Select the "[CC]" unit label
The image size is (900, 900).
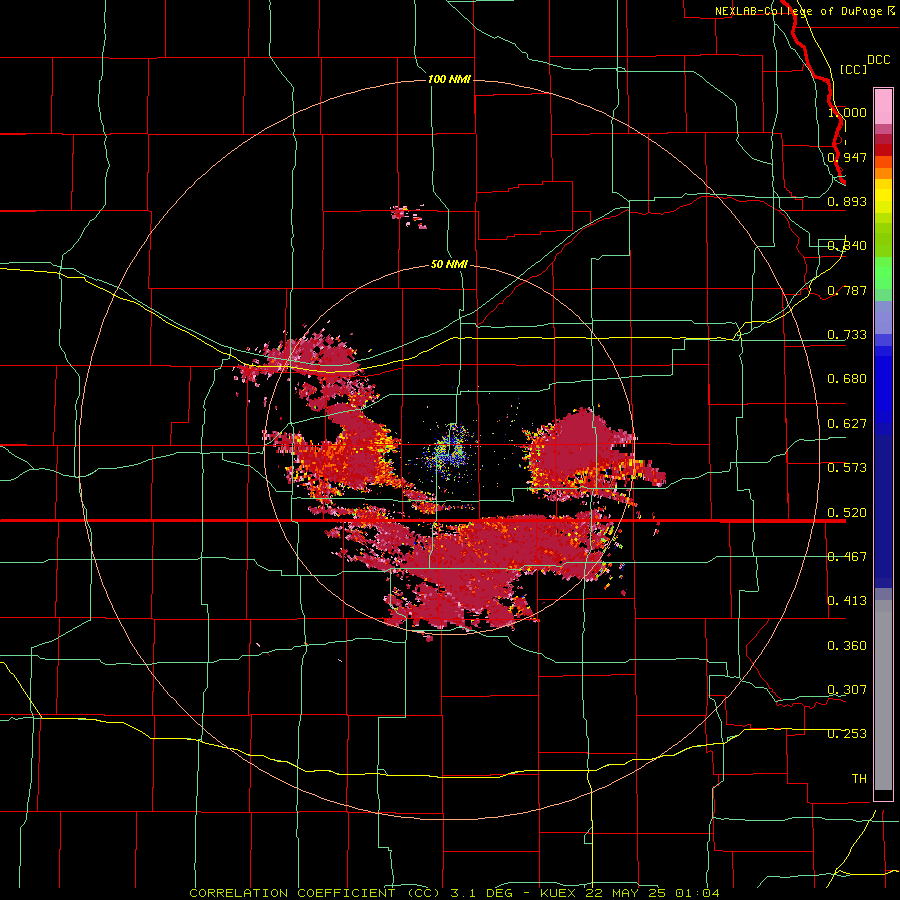pos(853,69)
